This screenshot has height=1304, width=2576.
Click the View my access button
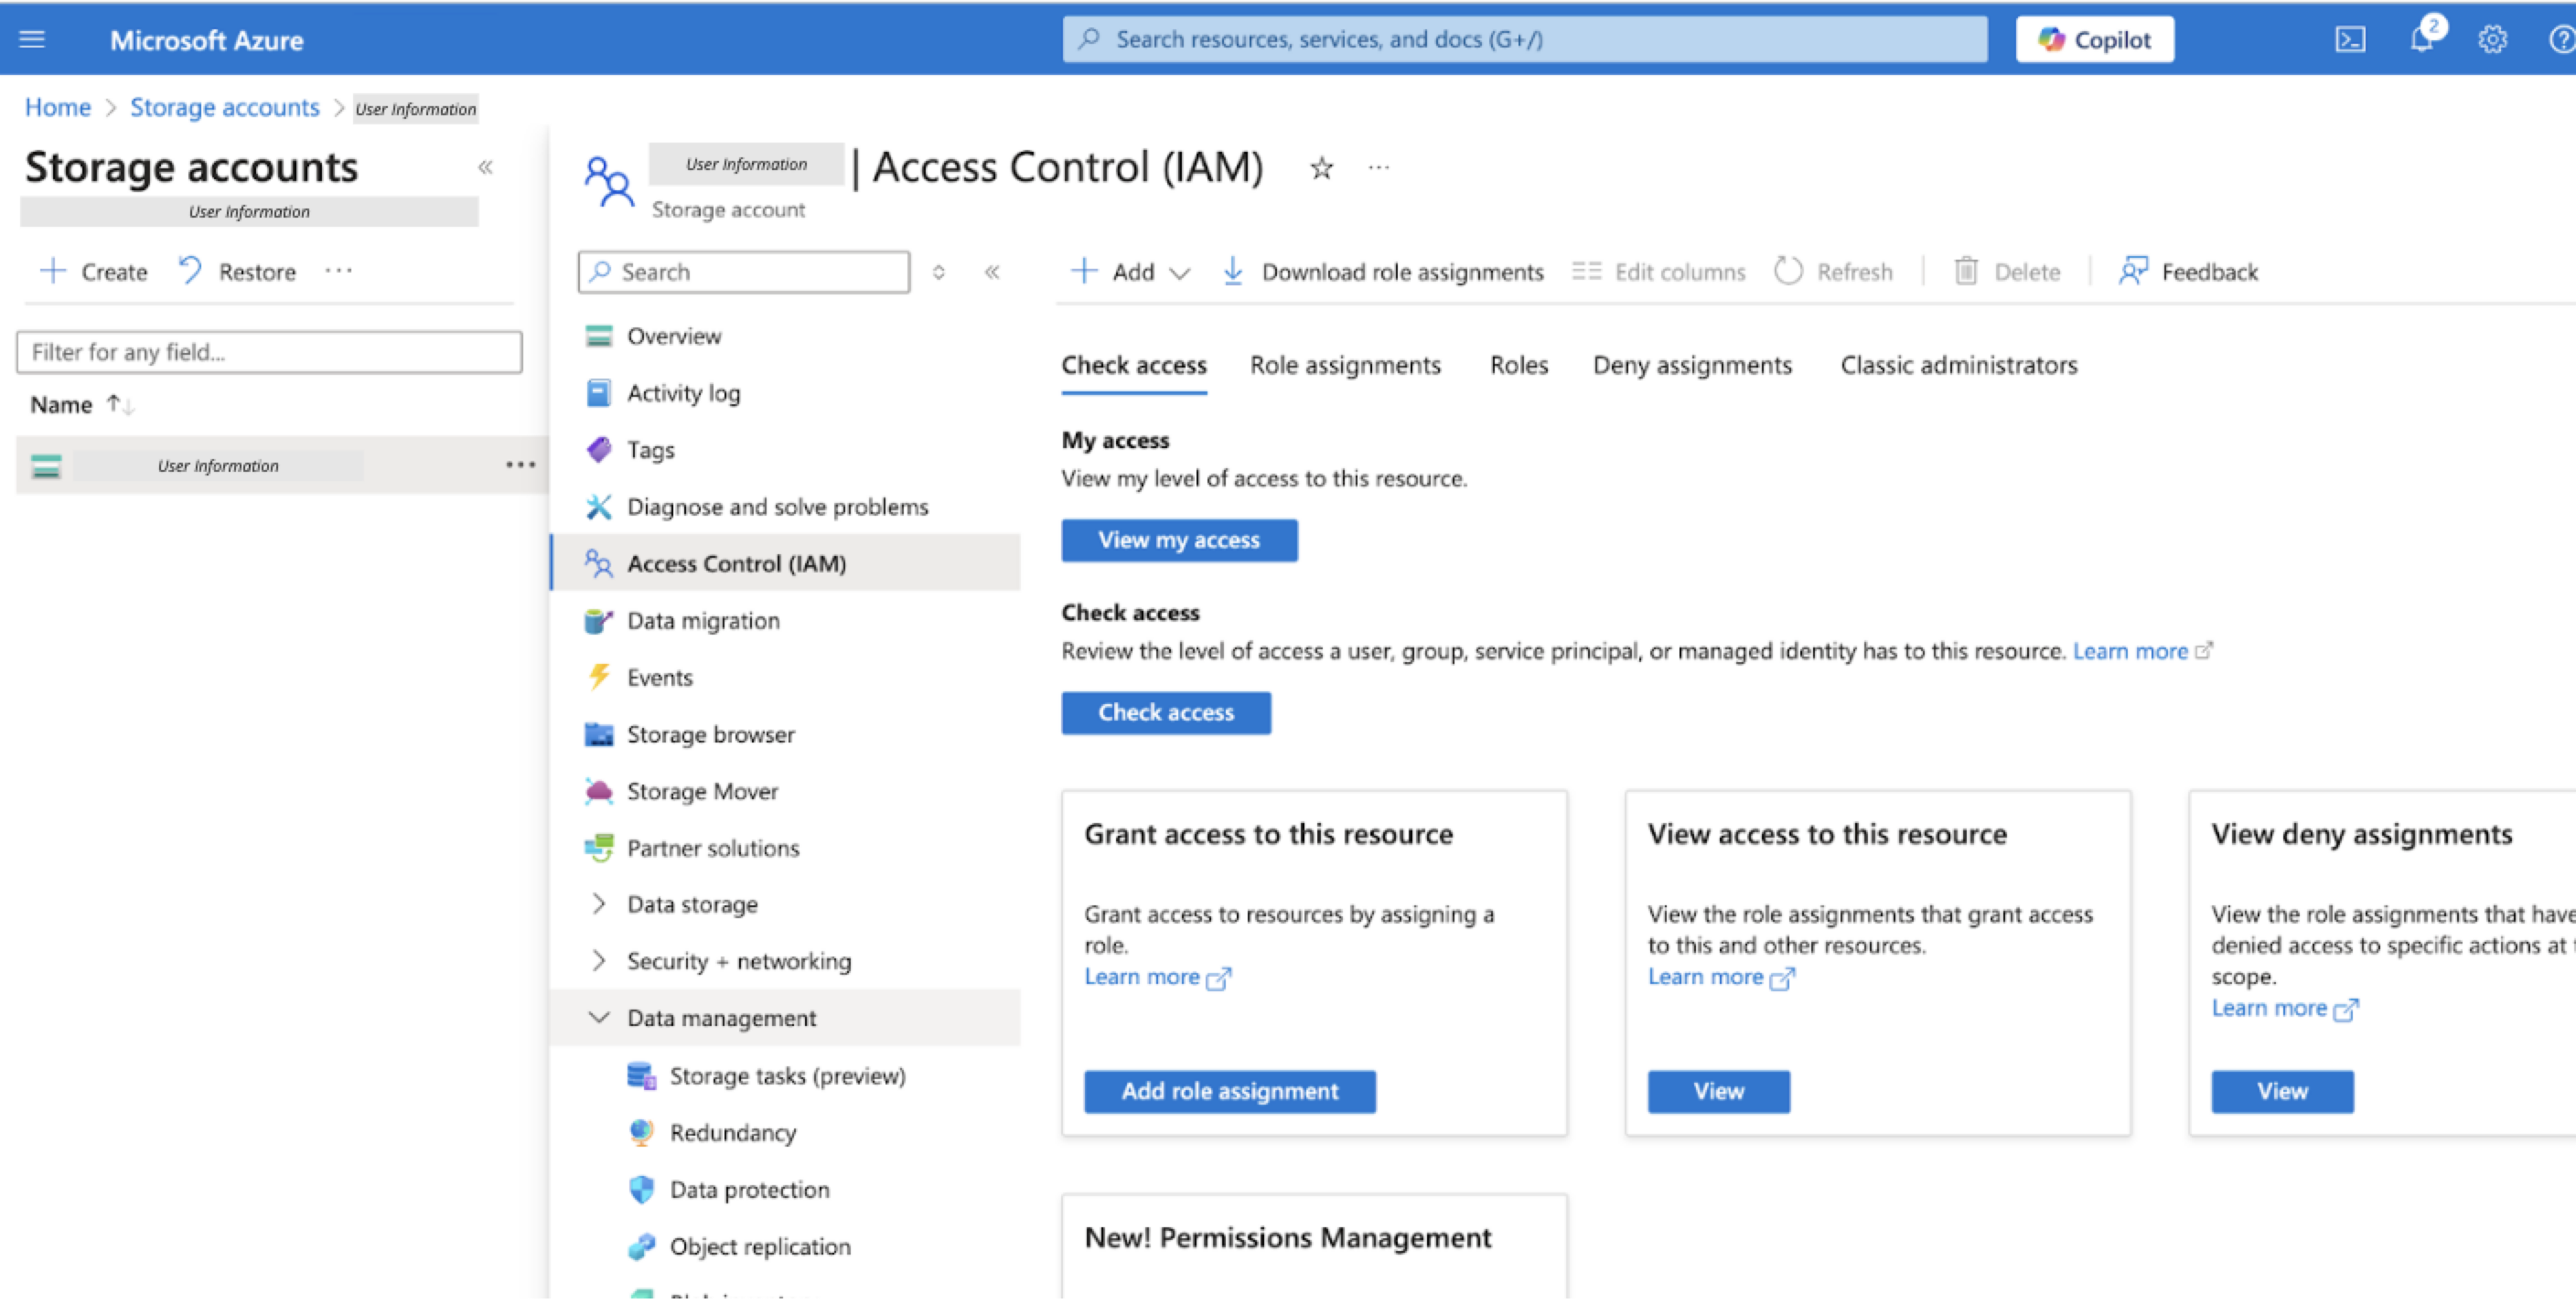tap(1178, 540)
